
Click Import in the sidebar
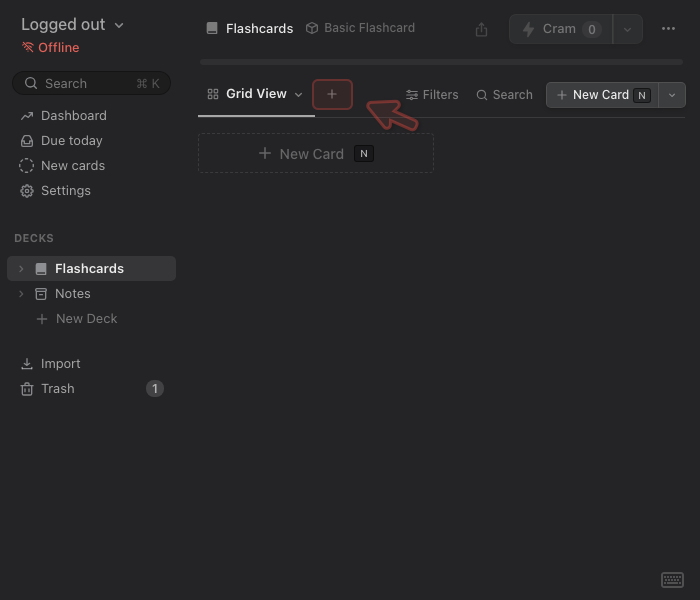click(60, 364)
